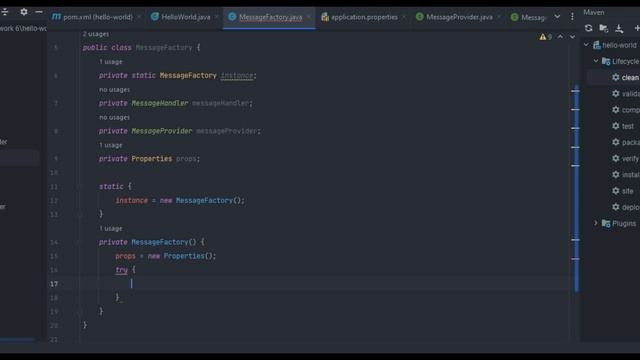Click '1 usage' hint above props field
The image size is (640, 360).
[x=111, y=145]
